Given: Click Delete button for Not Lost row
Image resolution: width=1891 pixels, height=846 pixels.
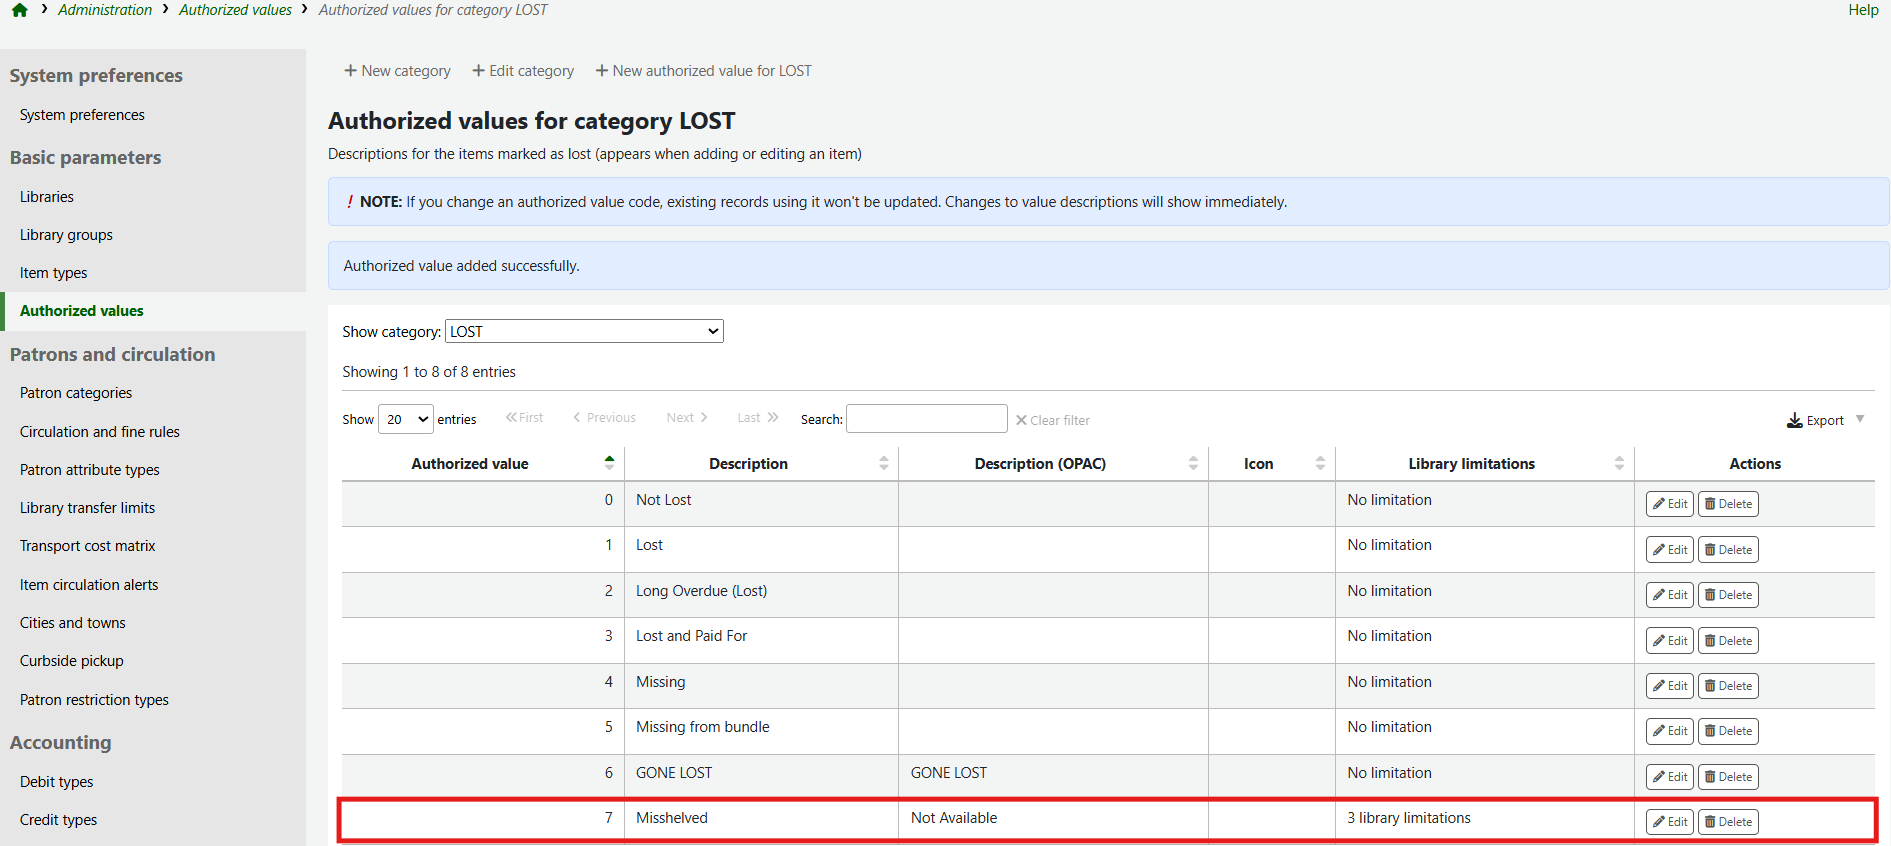Looking at the screenshot, I should pos(1727,504).
